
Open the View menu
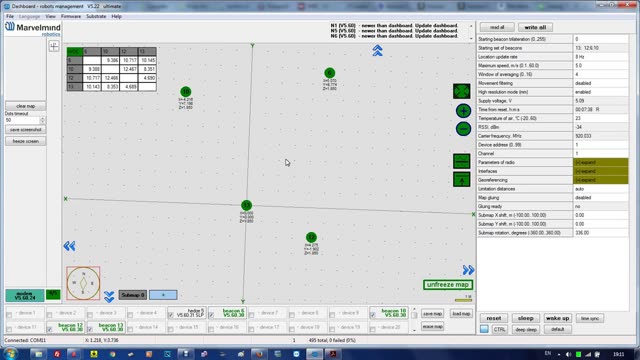50,16
